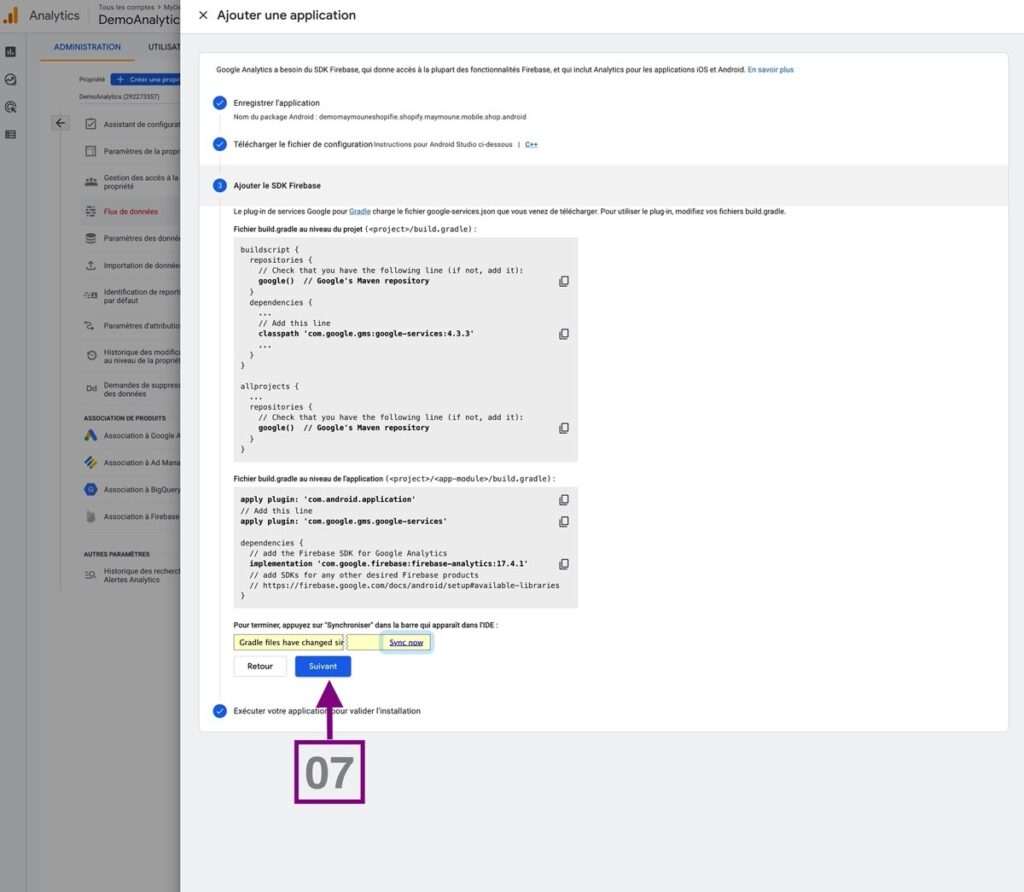Viewport: 1024px width, 892px height.
Task: Open Demandes de suppression des données
Action: 133,389
